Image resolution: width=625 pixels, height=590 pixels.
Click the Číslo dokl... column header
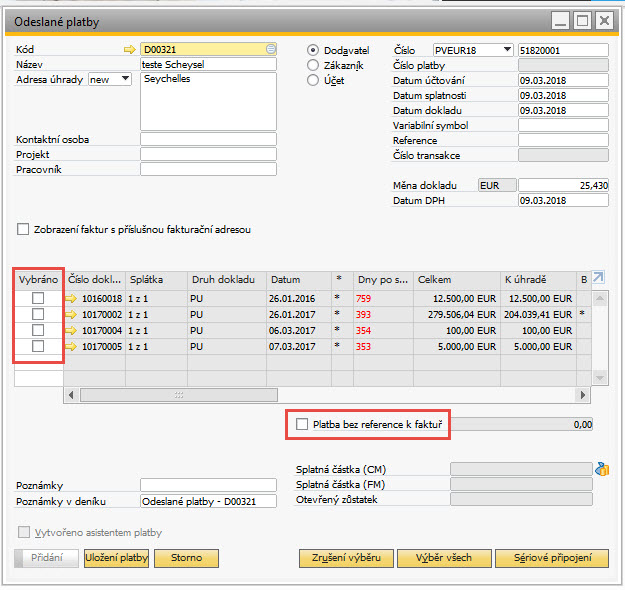(x=94, y=279)
